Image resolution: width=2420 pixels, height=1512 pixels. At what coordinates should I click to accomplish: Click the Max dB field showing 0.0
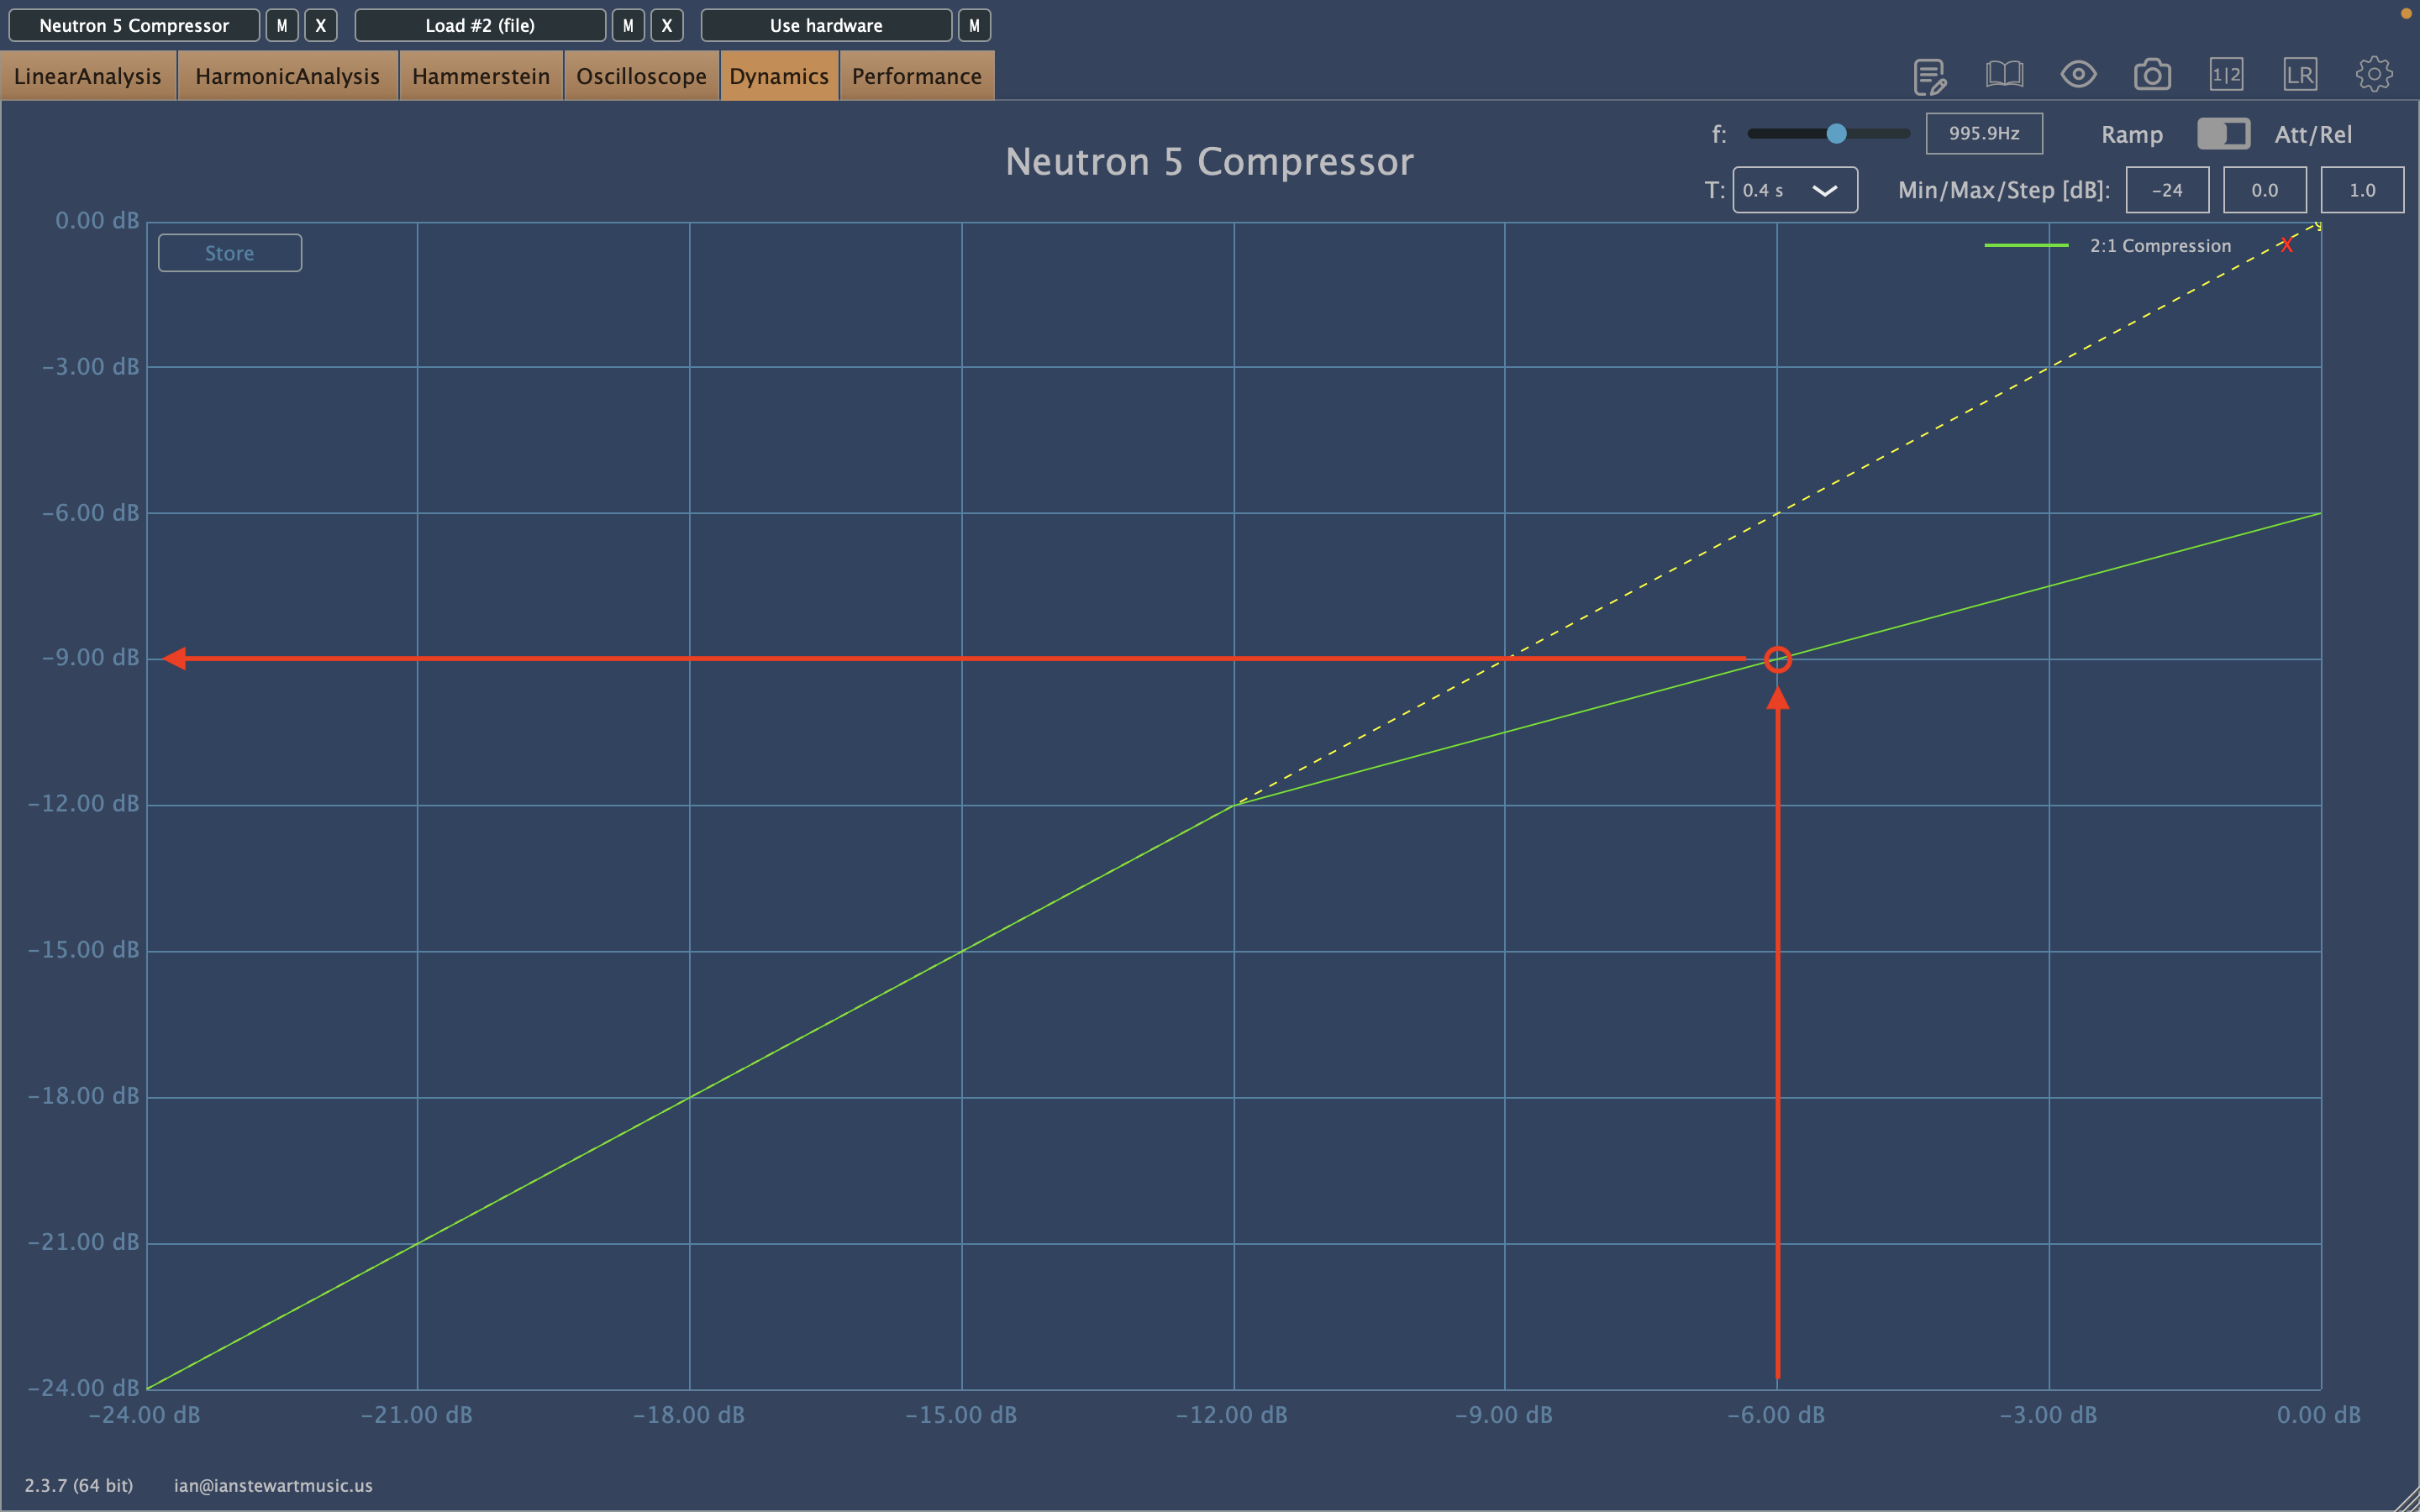(x=2265, y=190)
